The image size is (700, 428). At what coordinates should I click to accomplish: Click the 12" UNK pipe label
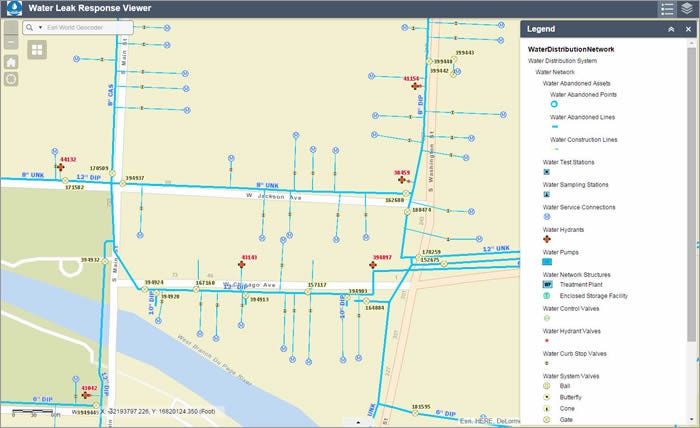click(x=496, y=249)
